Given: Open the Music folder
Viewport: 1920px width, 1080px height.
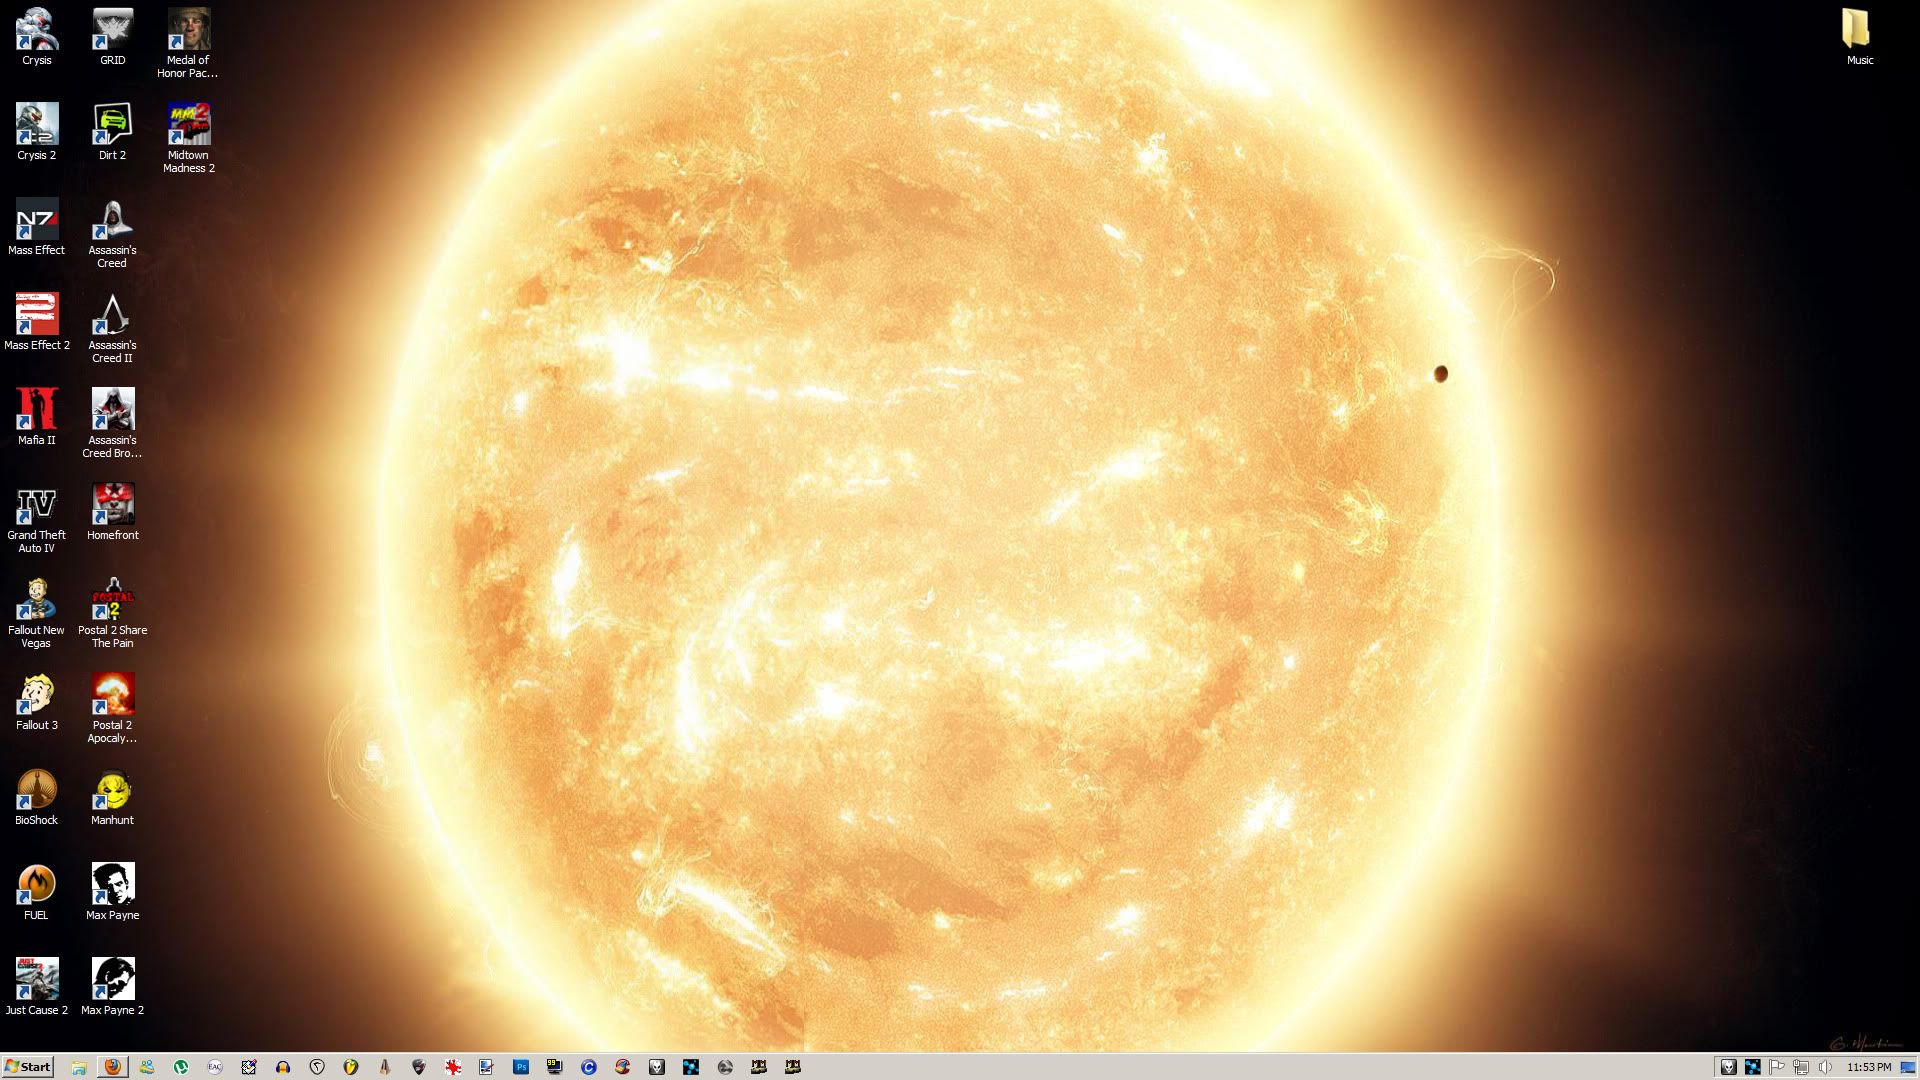Looking at the screenshot, I should pyautogui.click(x=1858, y=31).
